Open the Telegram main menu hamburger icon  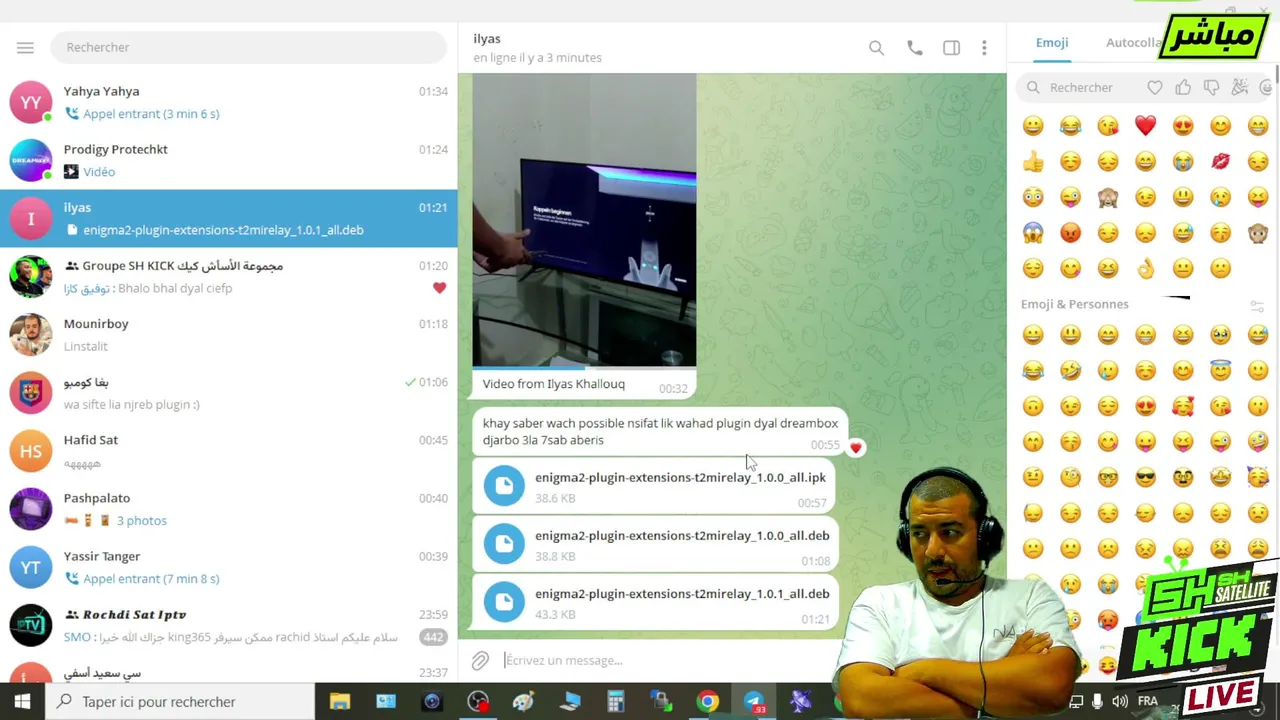point(25,47)
